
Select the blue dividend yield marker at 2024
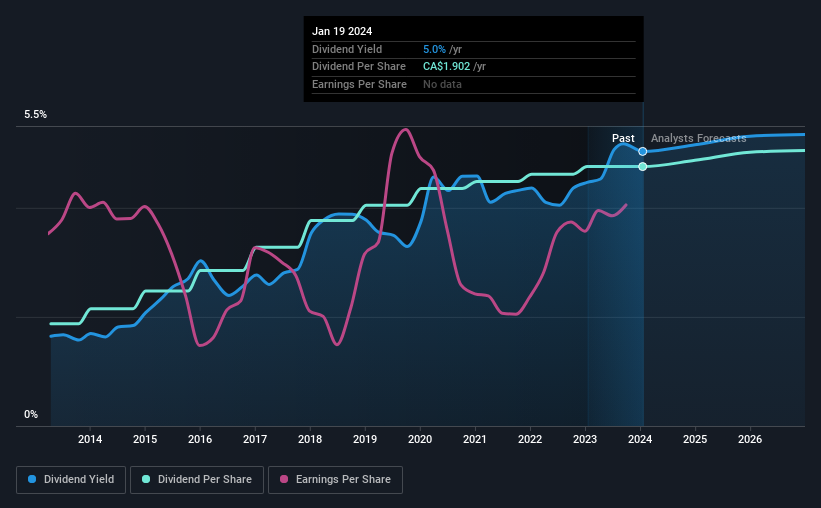(x=642, y=151)
